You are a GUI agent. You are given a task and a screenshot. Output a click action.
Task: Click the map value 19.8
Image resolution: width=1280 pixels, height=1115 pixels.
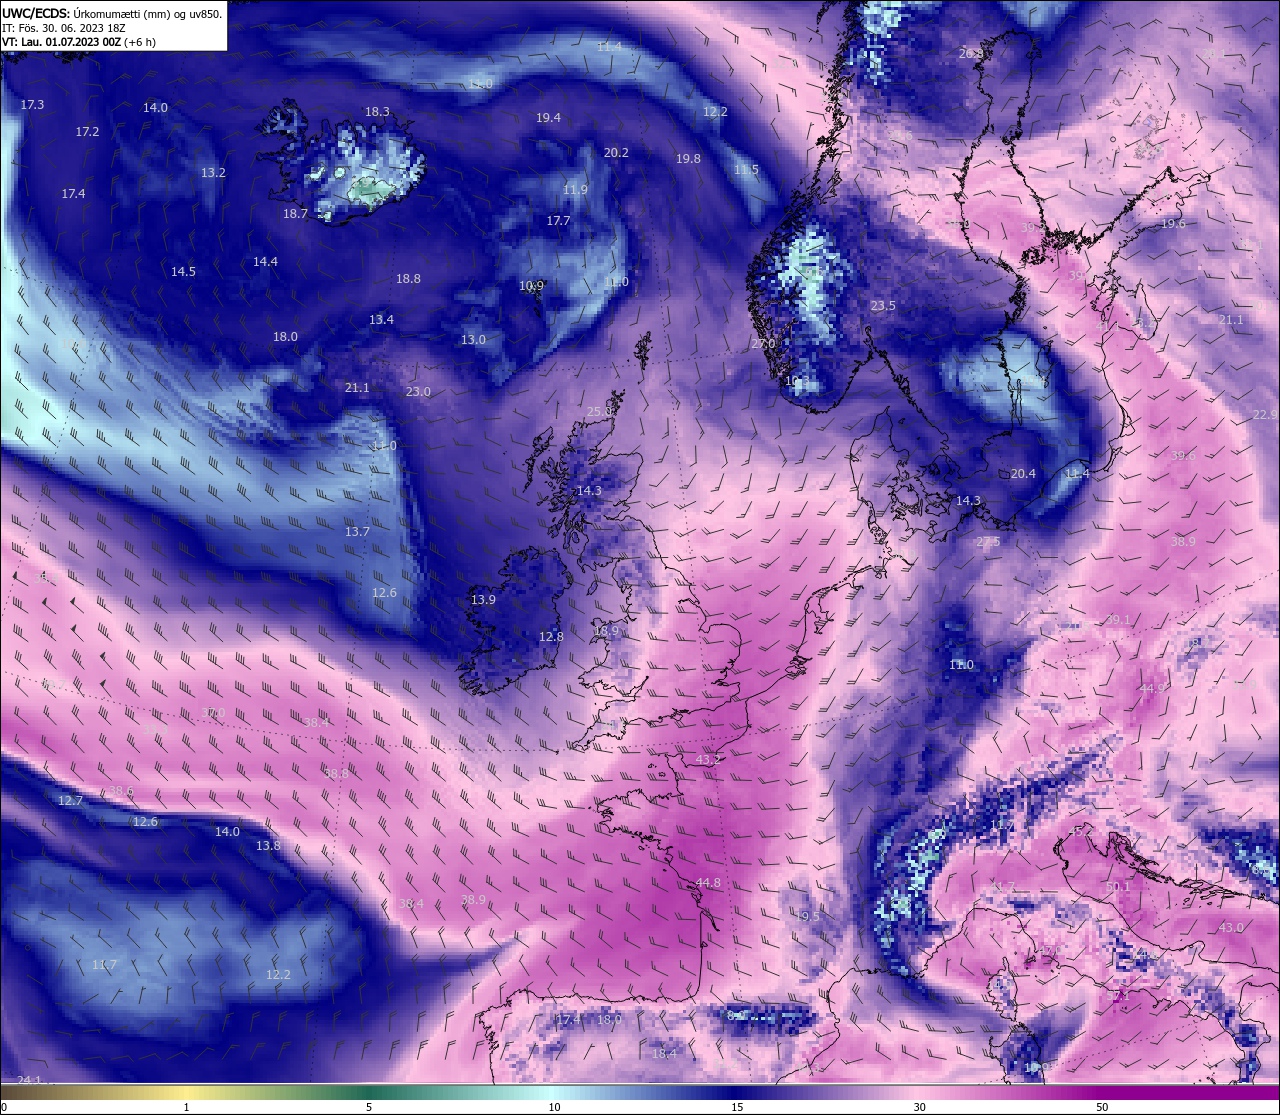tap(688, 159)
